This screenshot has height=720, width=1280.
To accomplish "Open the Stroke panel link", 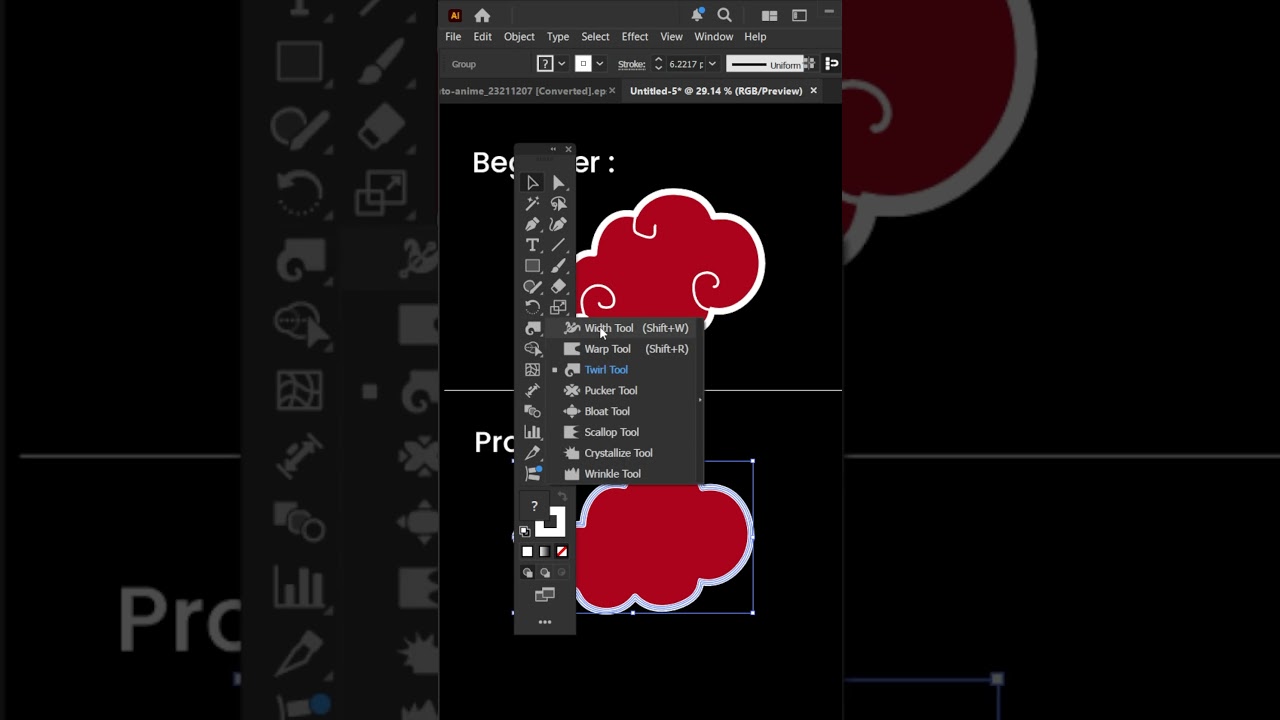I will tap(631, 64).
